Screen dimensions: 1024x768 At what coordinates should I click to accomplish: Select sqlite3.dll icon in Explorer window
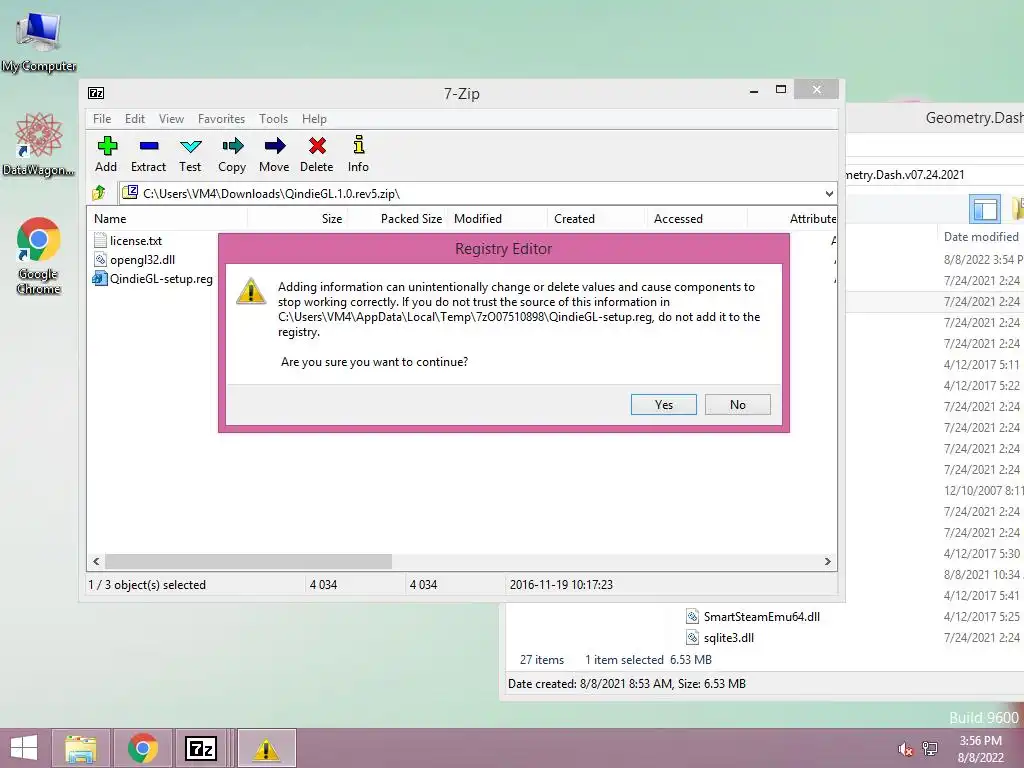(692, 637)
